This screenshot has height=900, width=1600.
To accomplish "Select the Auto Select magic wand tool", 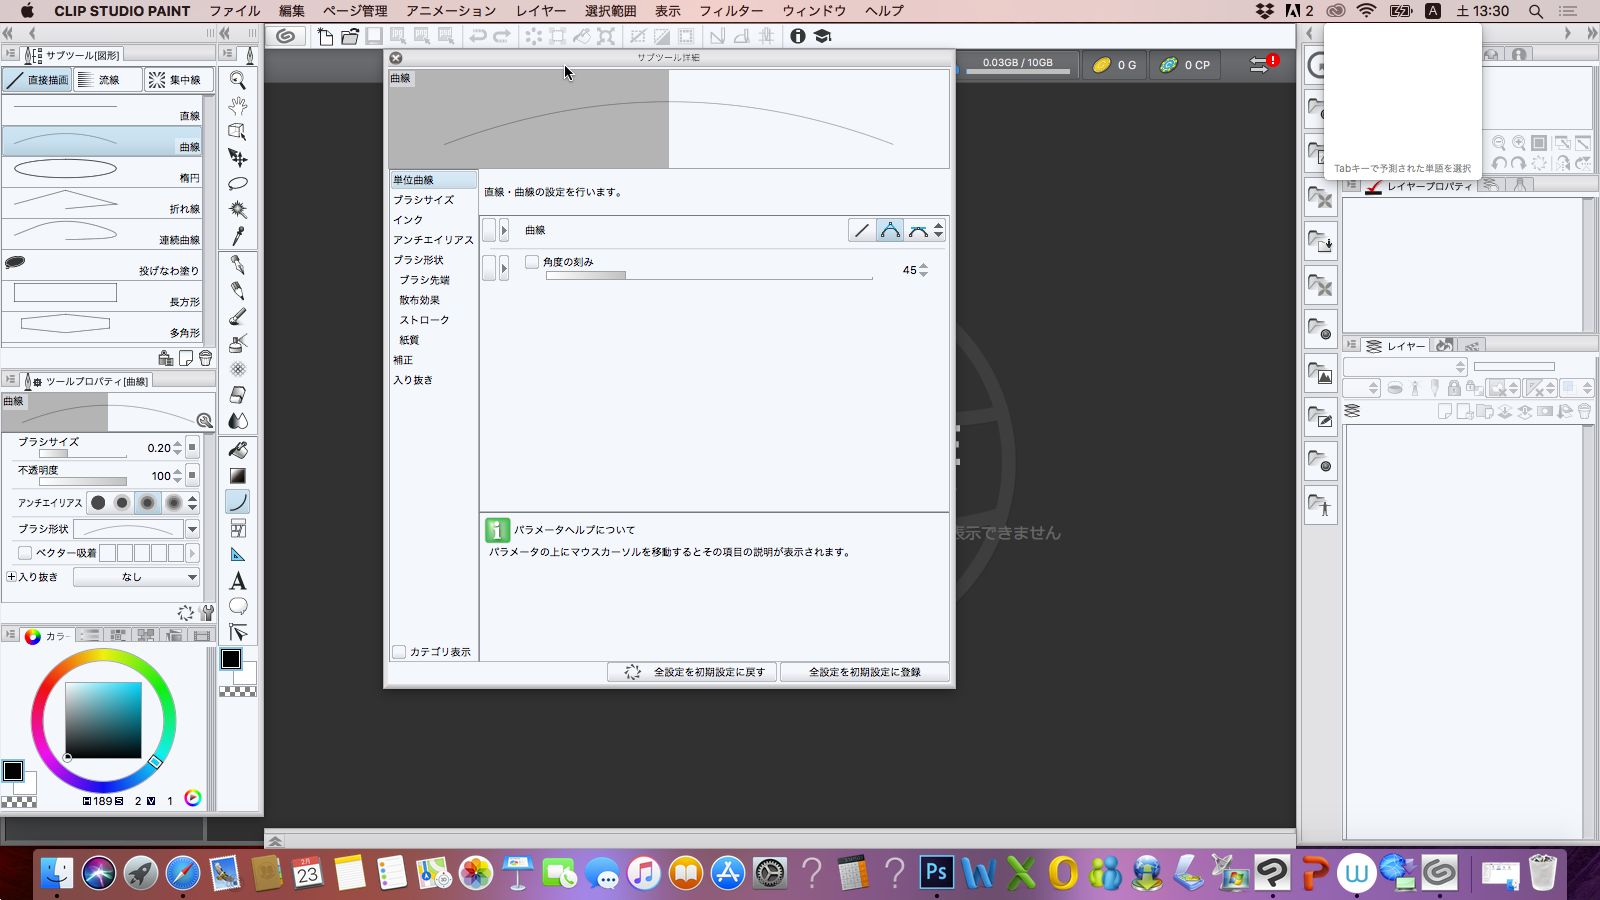I will pos(238,210).
